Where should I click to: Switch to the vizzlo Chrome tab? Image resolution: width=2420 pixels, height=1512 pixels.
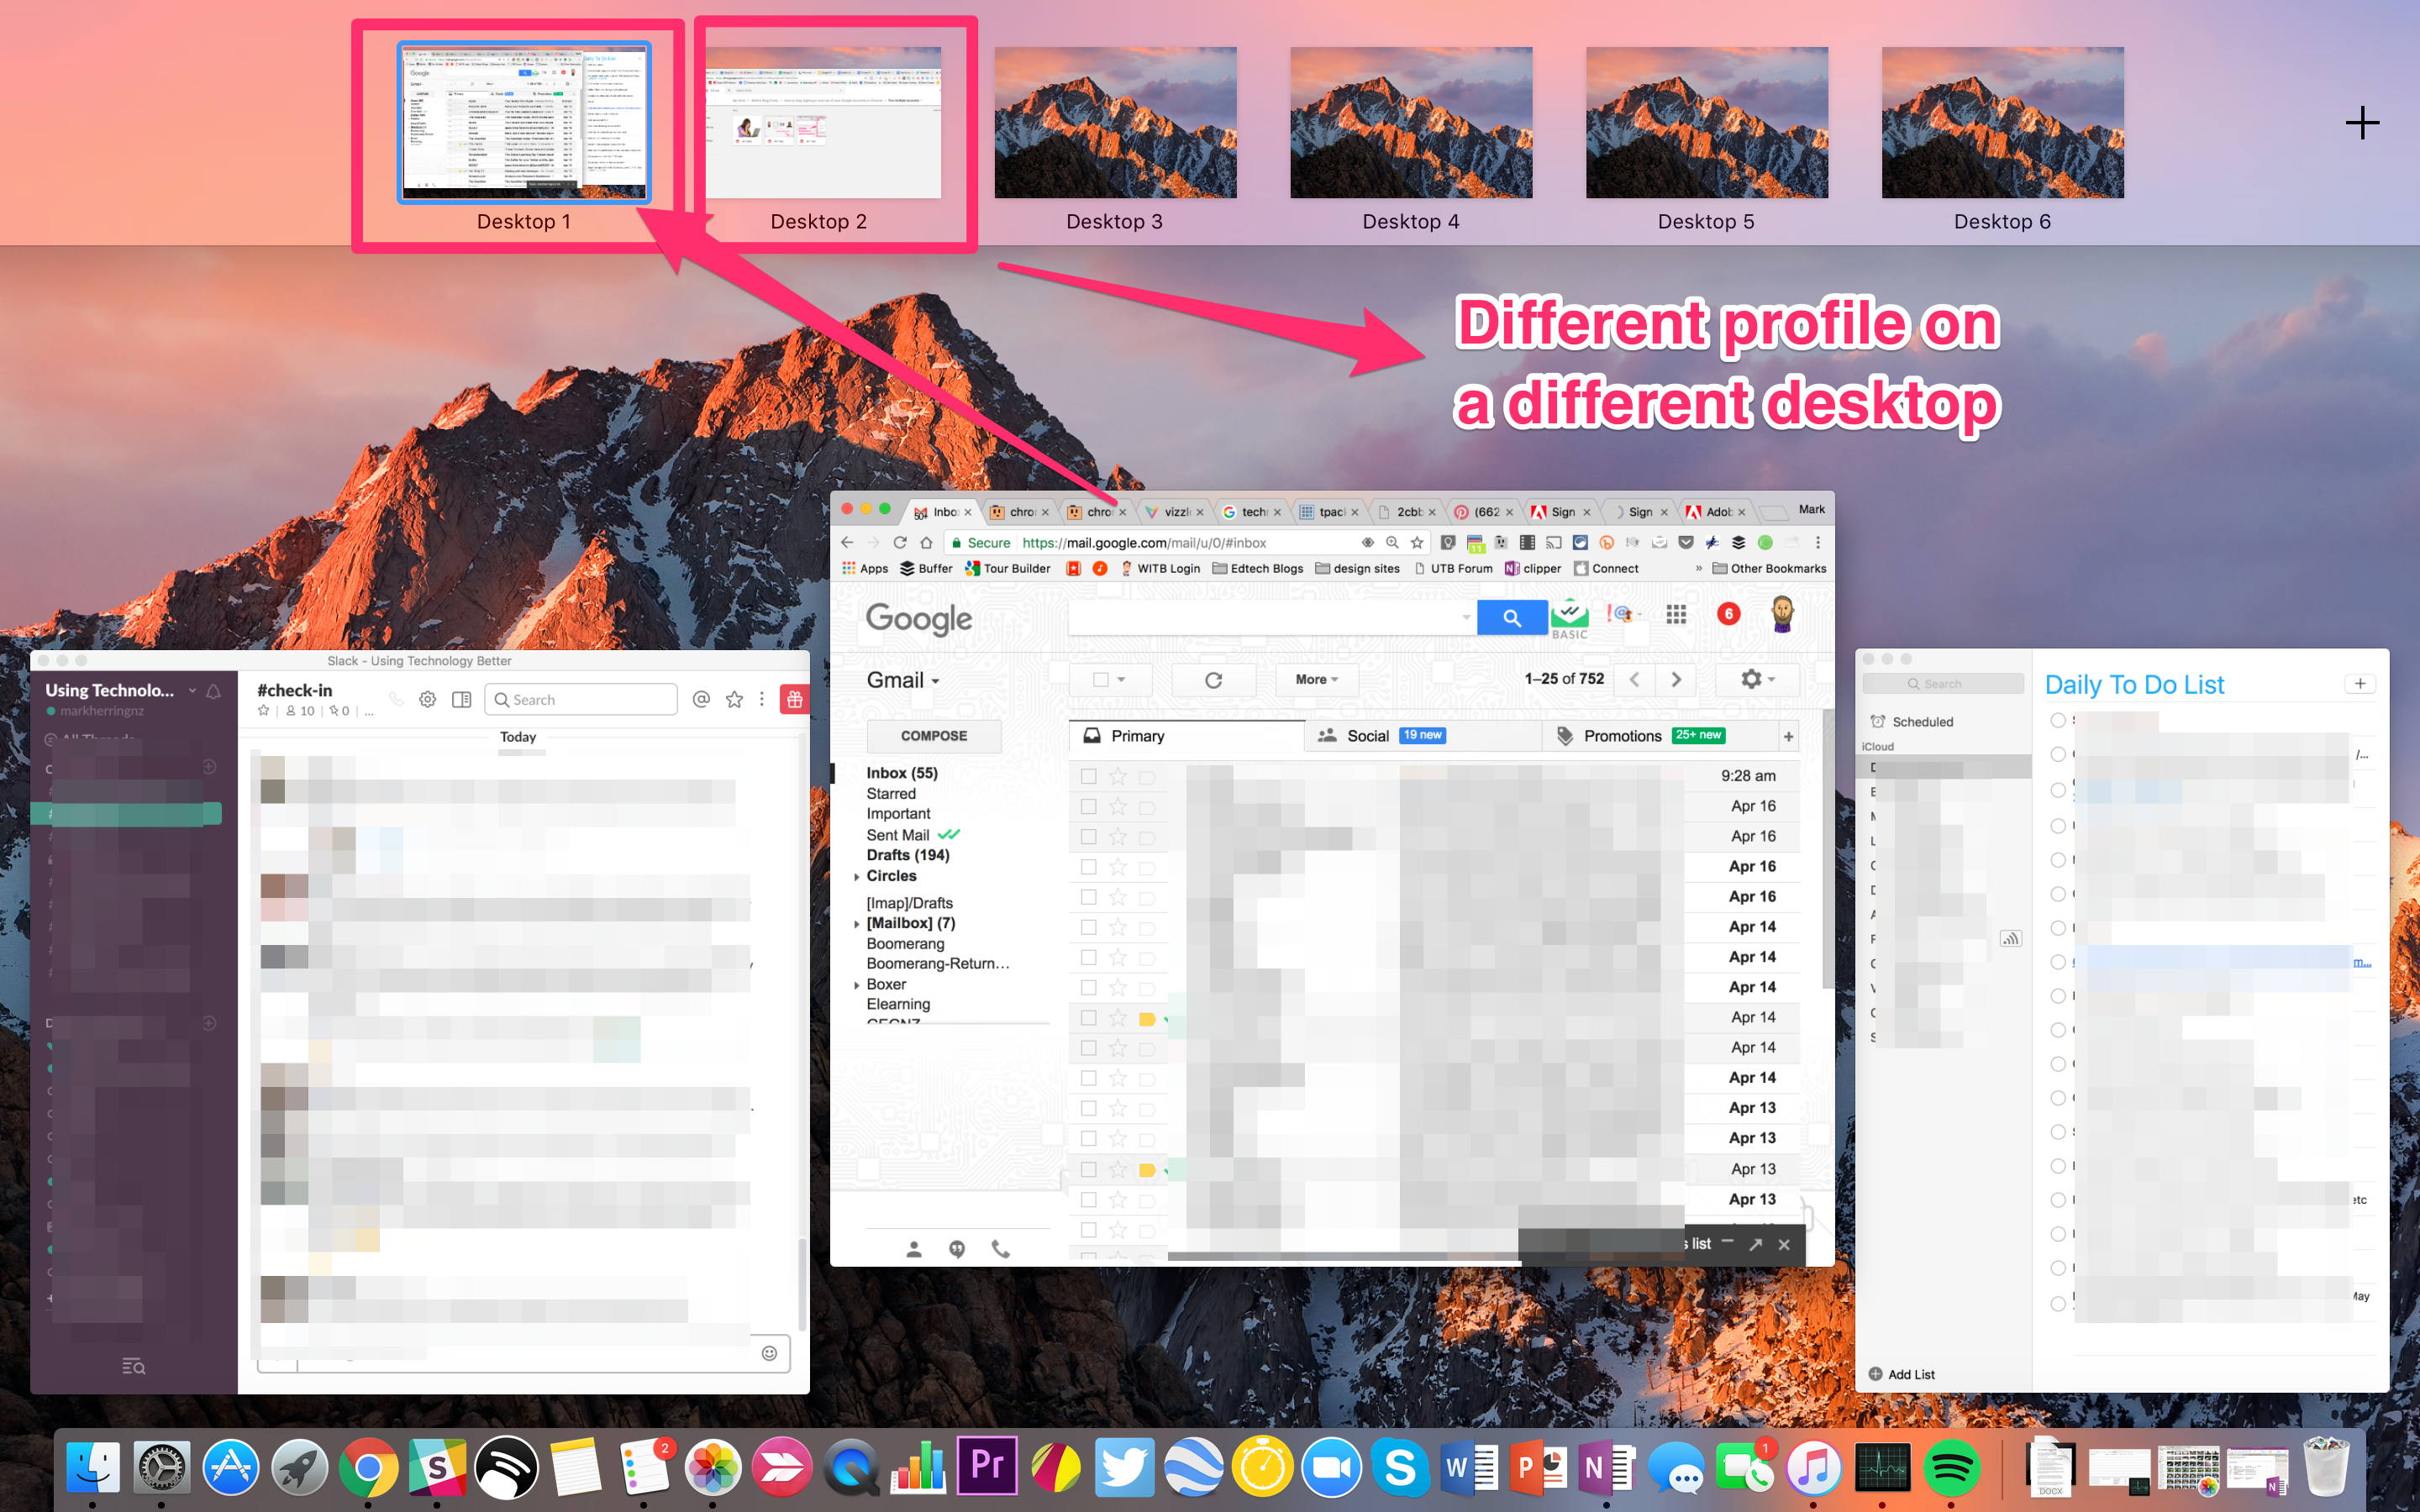click(1176, 512)
